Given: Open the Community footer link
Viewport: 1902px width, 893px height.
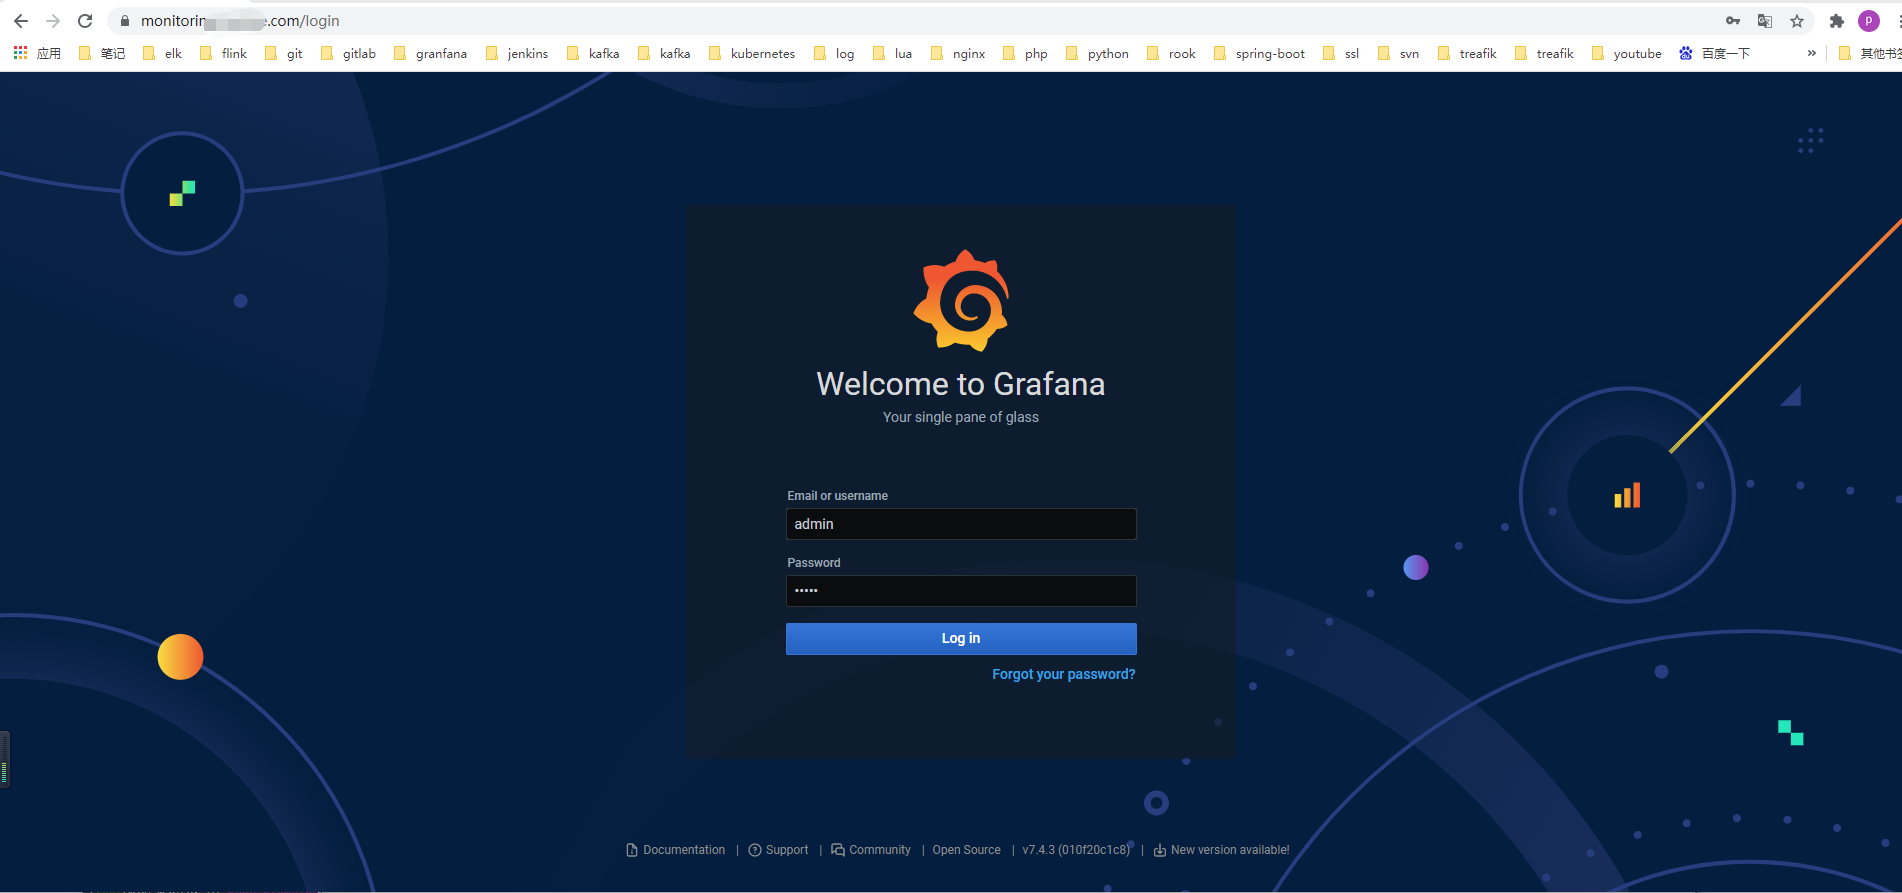Looking at the screenshot, I should pos(871,850).
